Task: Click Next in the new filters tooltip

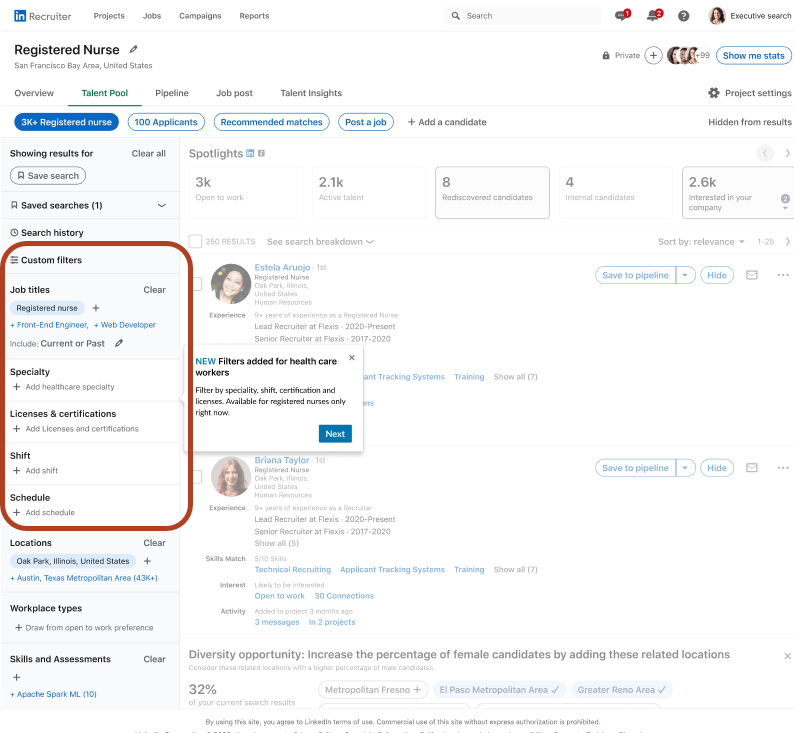Action: click(335, 434)
